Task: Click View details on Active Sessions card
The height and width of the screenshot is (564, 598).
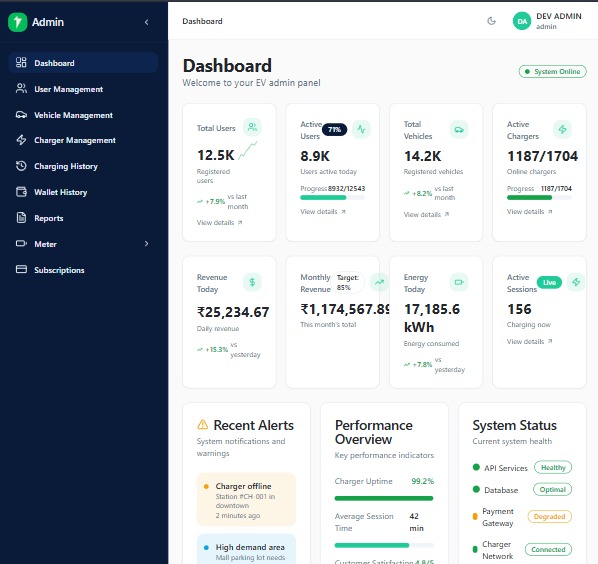Action: [529, 342]
